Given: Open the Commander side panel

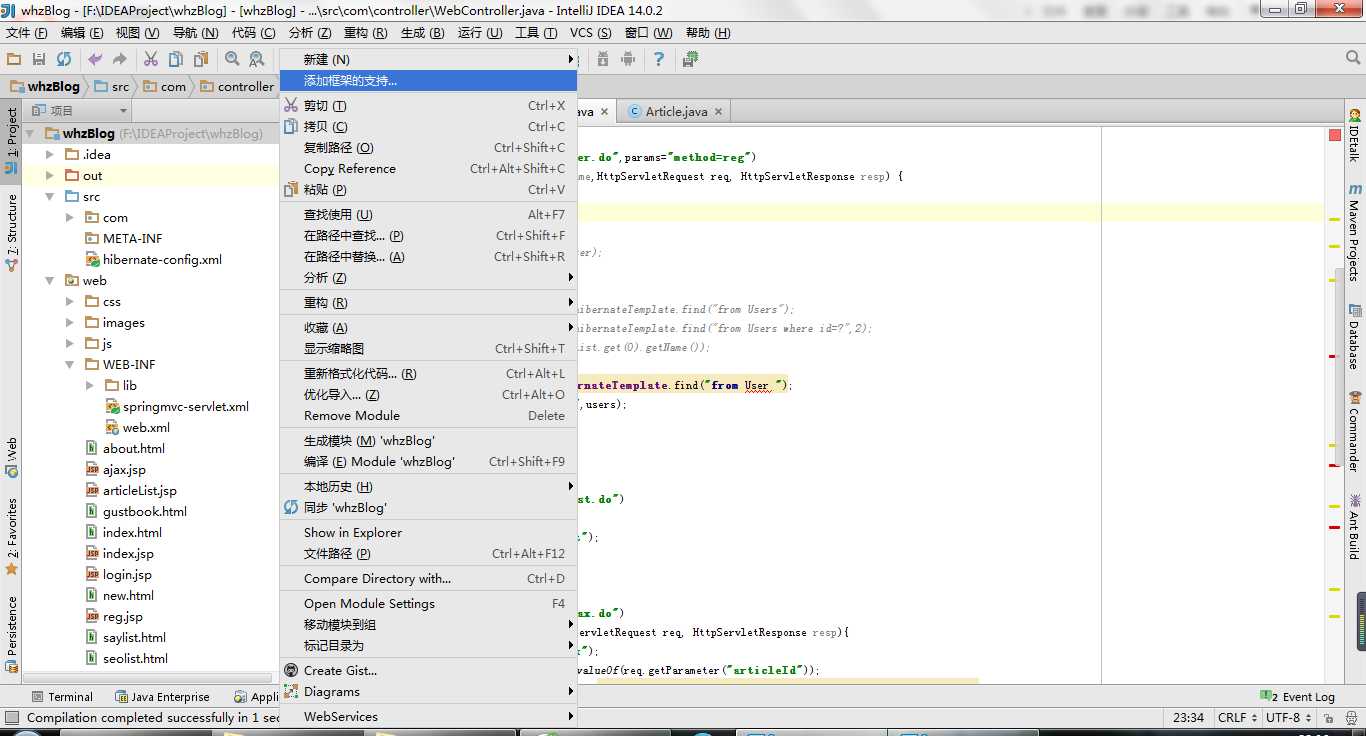Looking at the screenshot, I should [x=1355, y=431].
